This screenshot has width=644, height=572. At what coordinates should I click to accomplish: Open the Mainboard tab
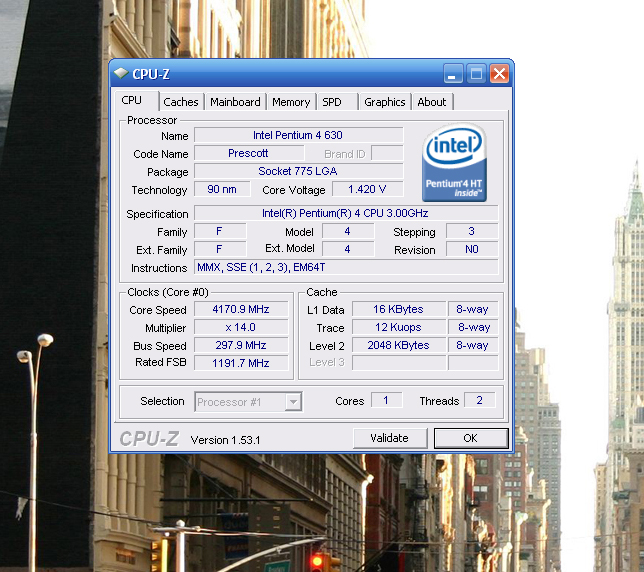pyautogui.click(x=235, y=102)
